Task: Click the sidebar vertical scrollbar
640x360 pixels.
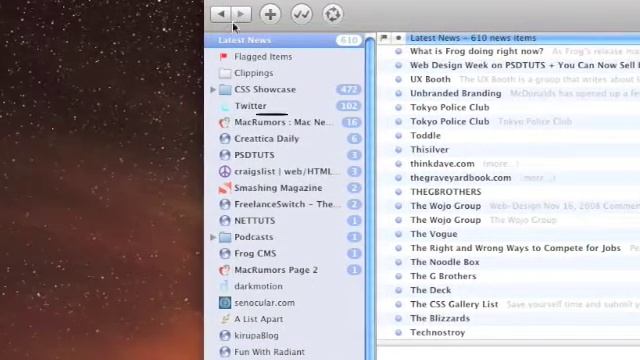Action: (x=370, y=198)
